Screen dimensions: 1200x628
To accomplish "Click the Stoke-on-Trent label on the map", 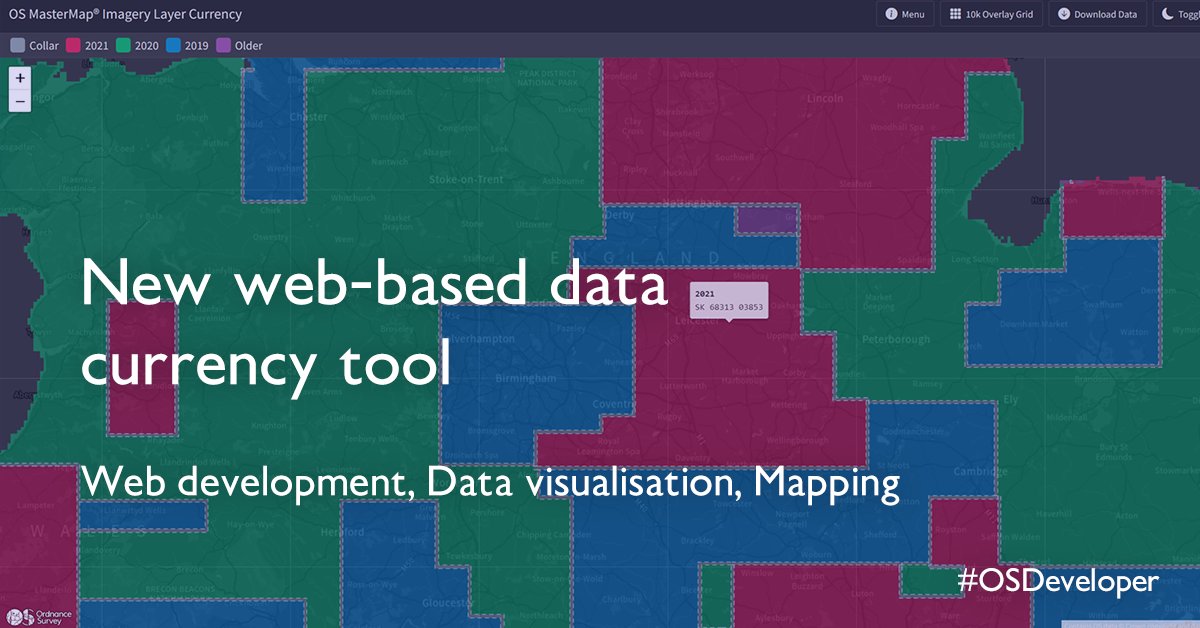I will pyautogui.click(x=465, y=180).
